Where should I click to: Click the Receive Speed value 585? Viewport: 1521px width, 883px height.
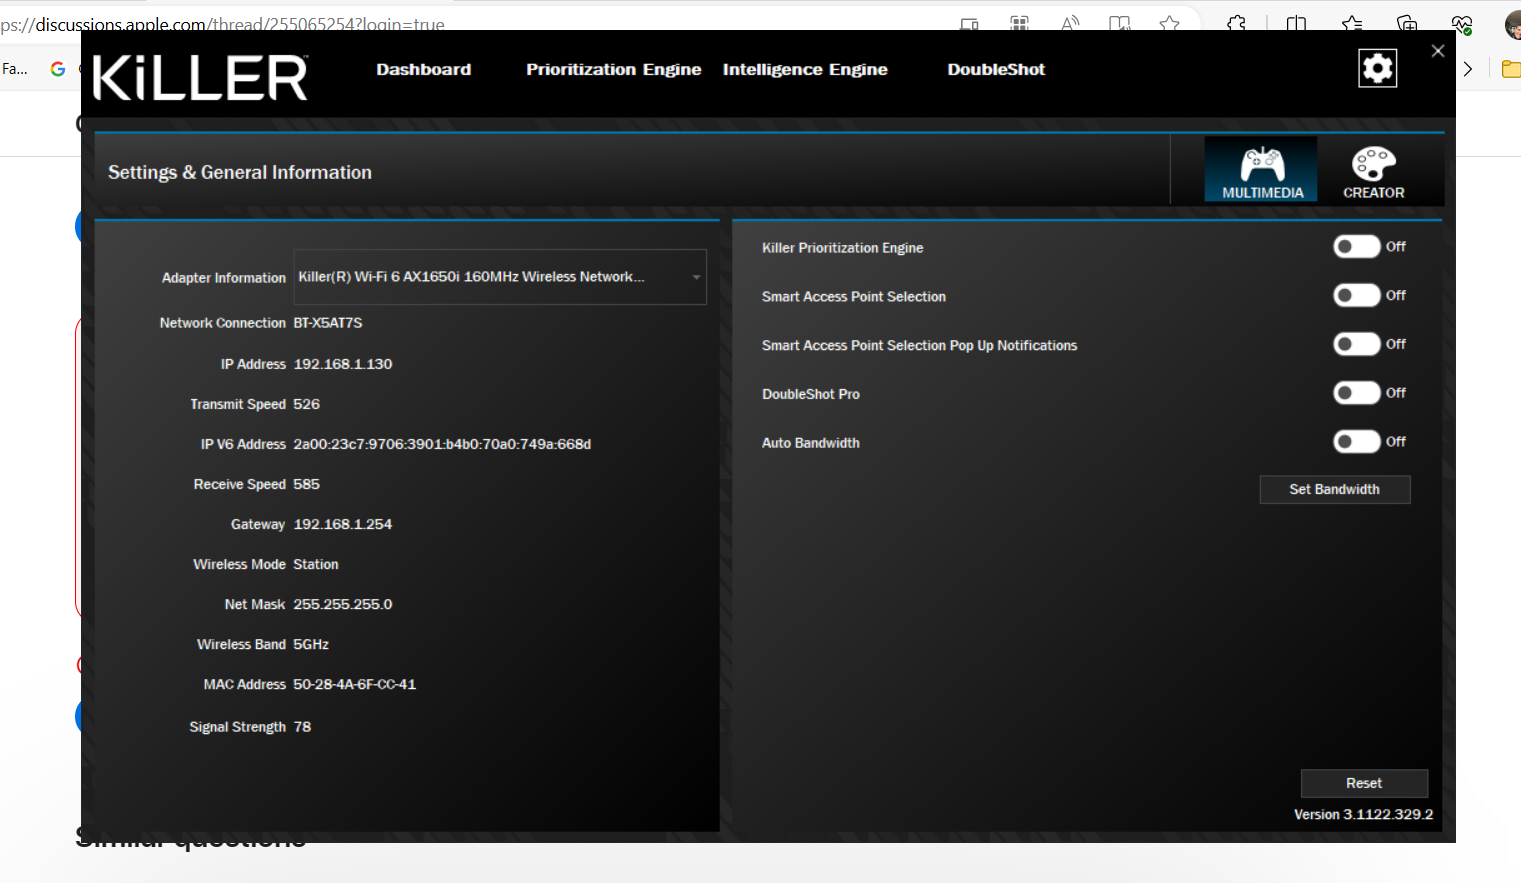coord(307,484)
